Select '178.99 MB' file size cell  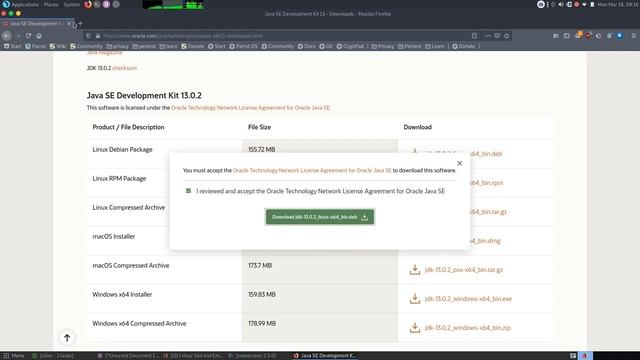[x=262, y=323]
